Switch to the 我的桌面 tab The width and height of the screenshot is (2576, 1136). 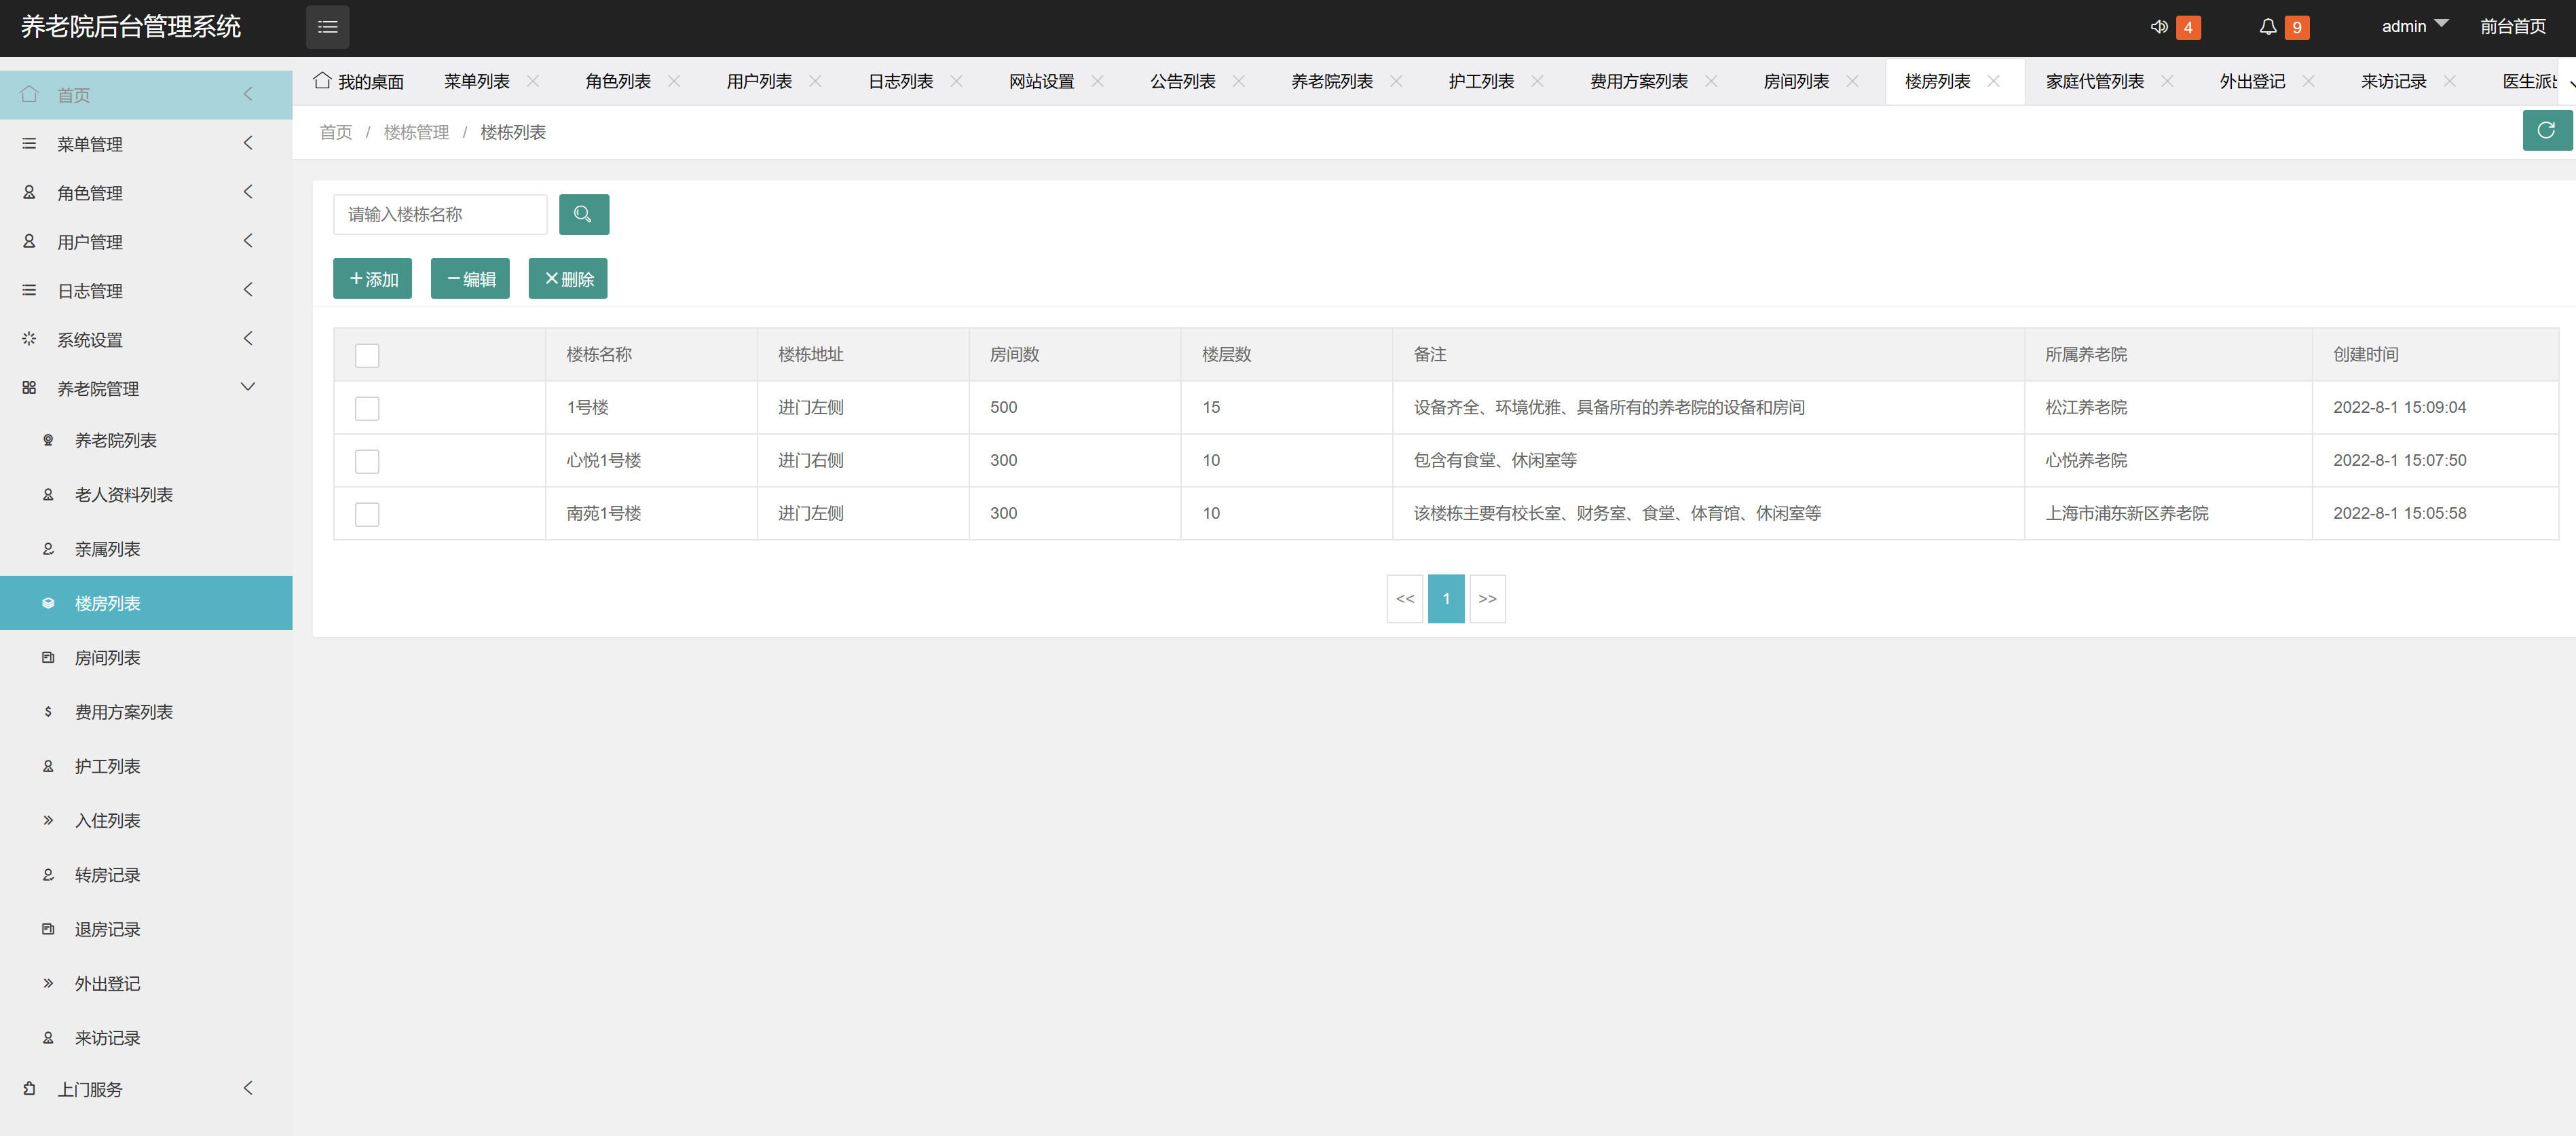[x=370, y=80]
